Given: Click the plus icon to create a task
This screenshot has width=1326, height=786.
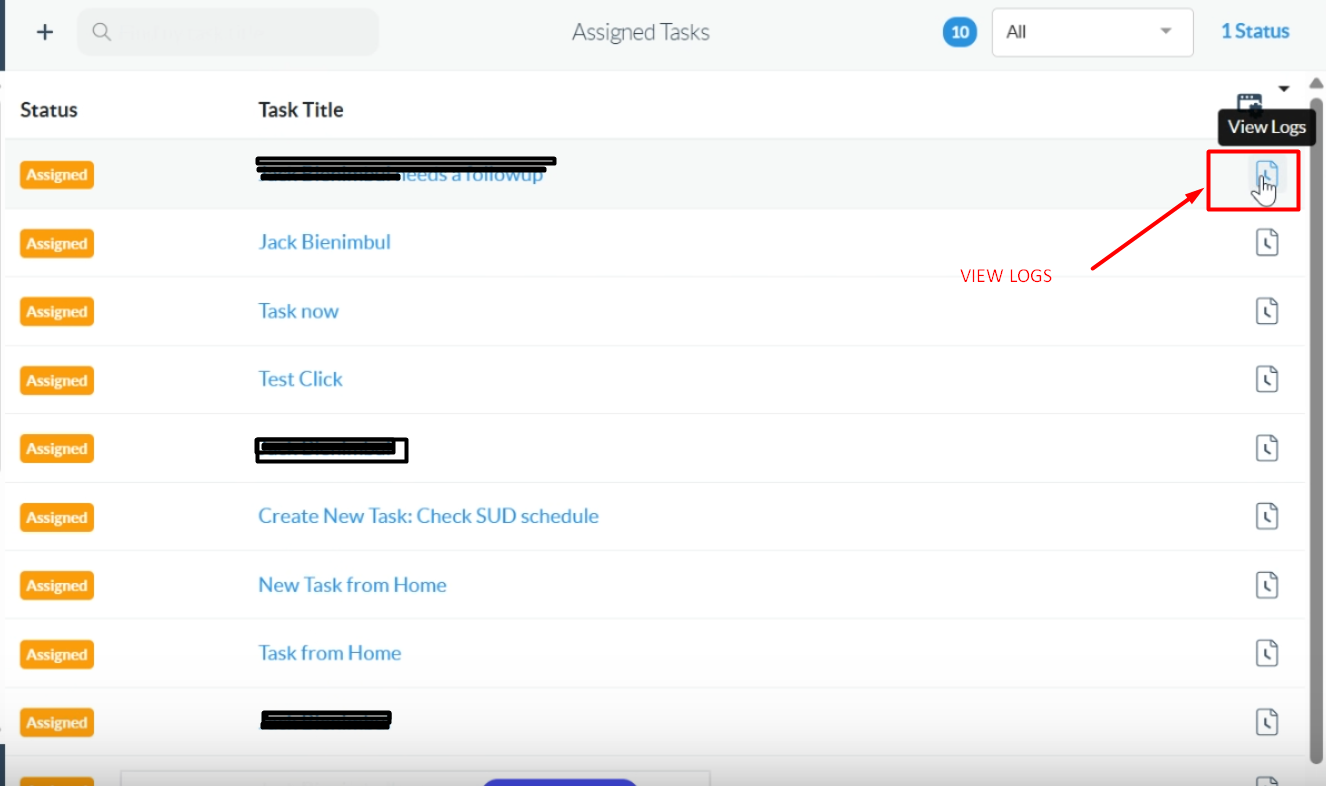Looking at the screenshot, I should 44,31.
